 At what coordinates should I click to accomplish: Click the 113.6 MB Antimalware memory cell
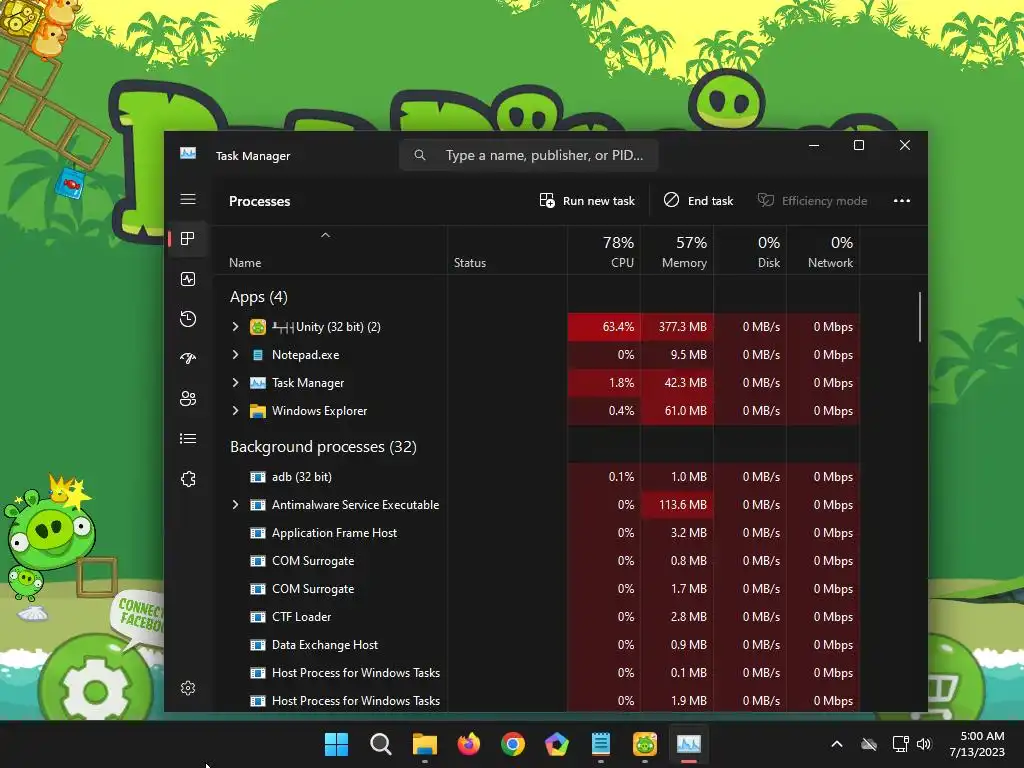[x=677, y=505]
